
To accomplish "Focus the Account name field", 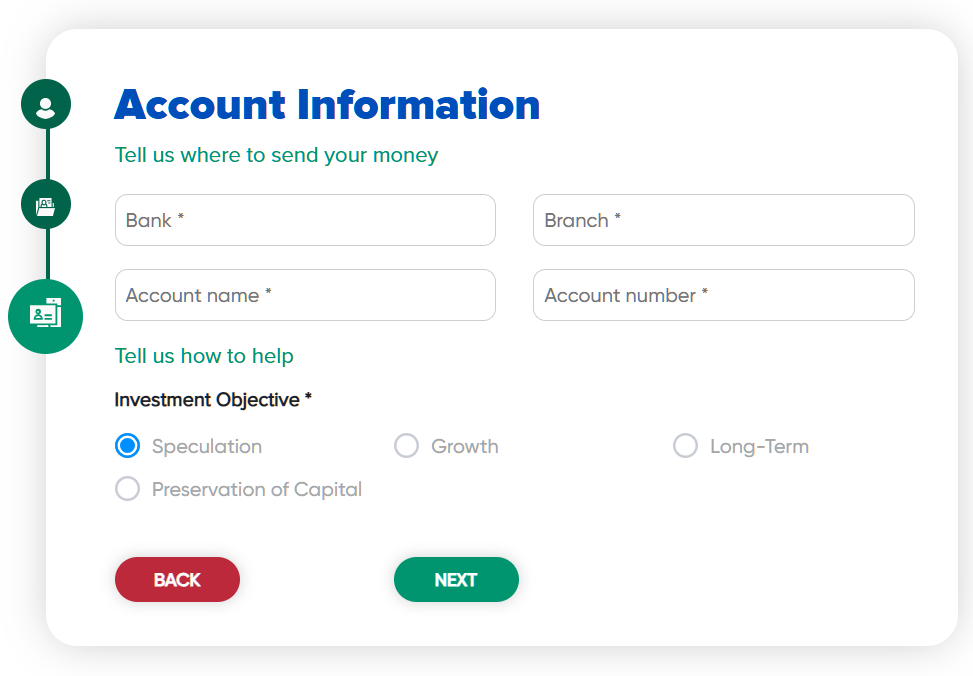I will (x=305, y=295).
